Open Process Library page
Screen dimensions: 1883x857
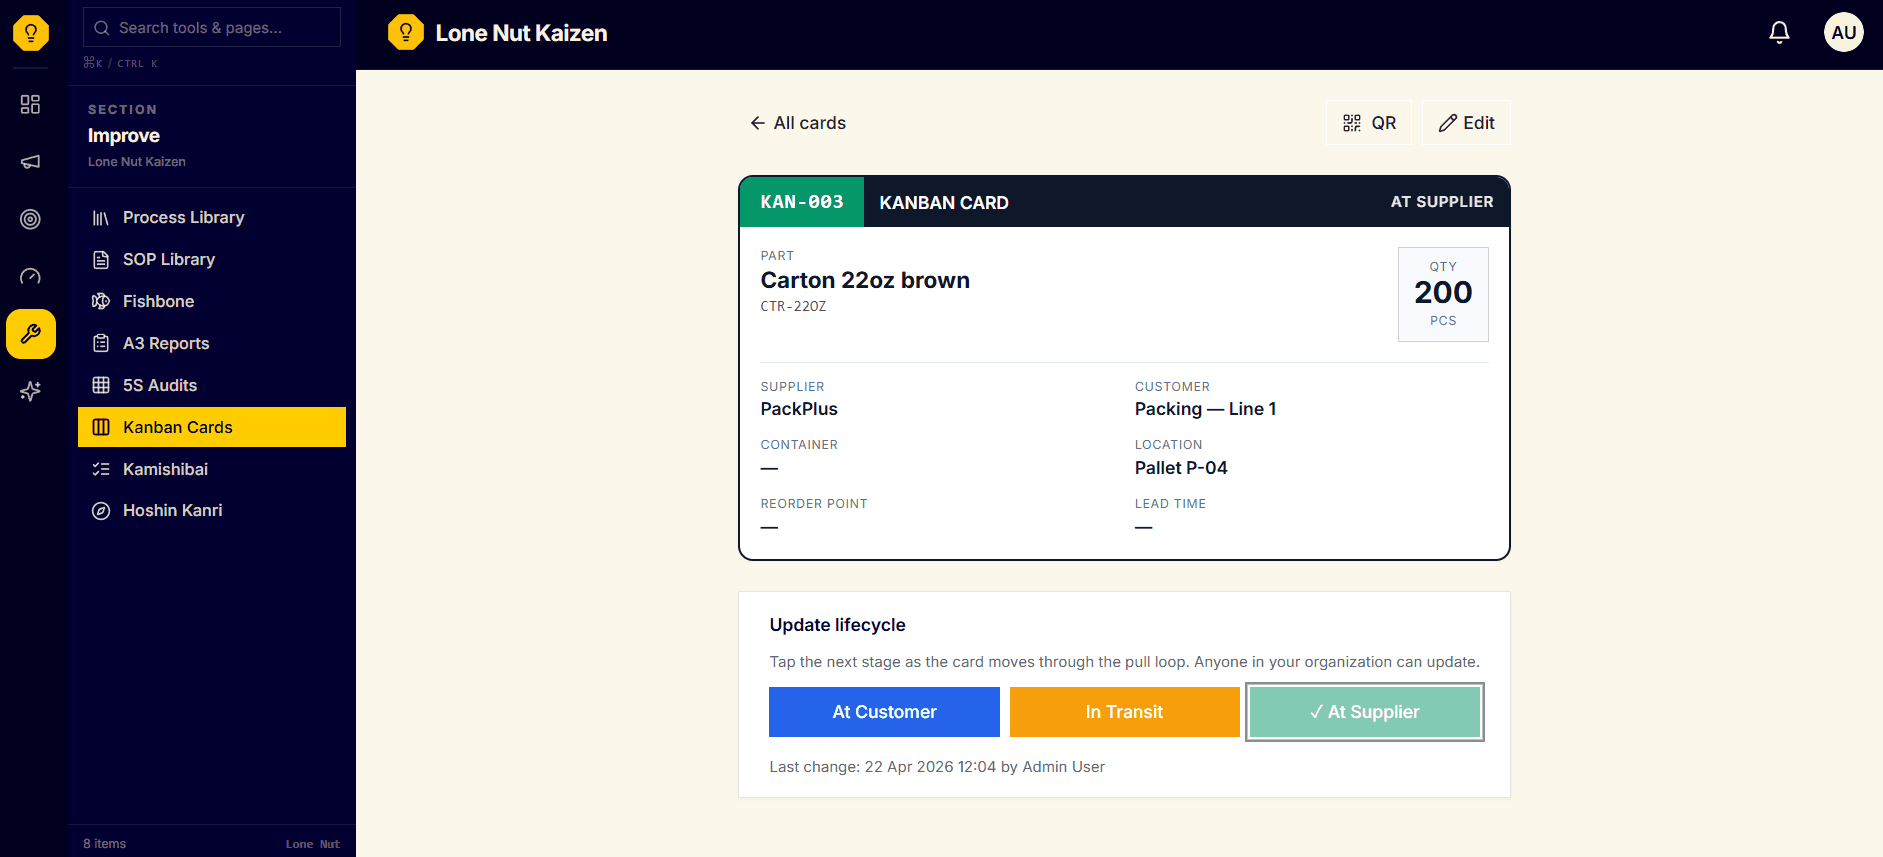click(212, 218)
